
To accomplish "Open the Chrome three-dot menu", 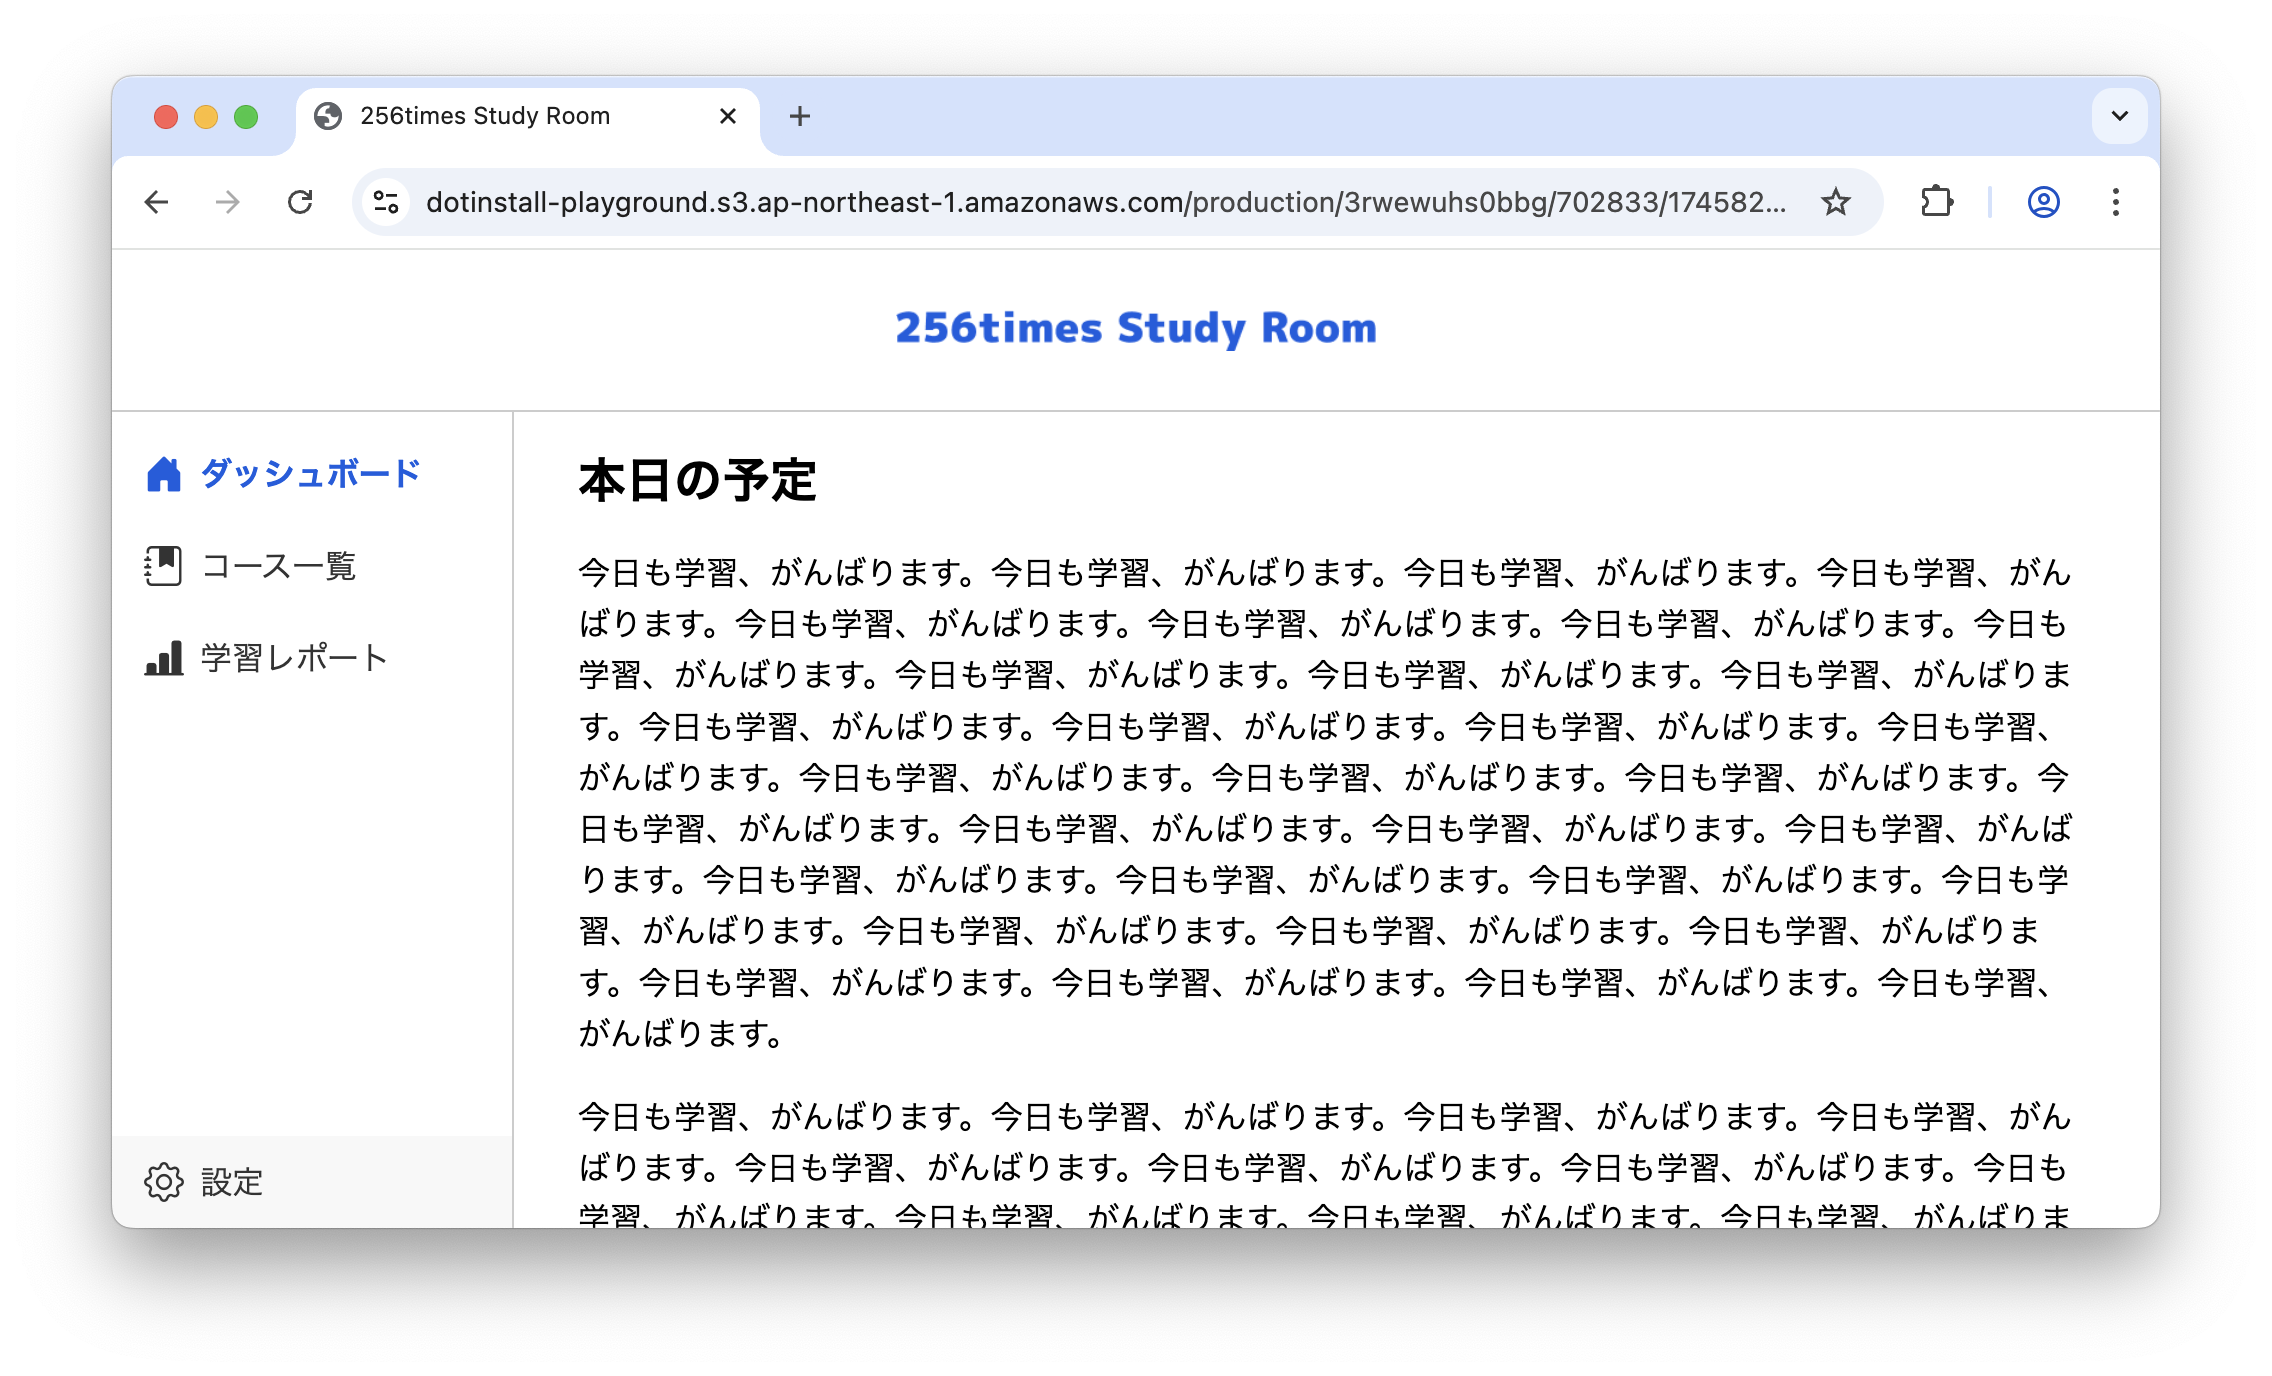I will [x=2115, y=202].
